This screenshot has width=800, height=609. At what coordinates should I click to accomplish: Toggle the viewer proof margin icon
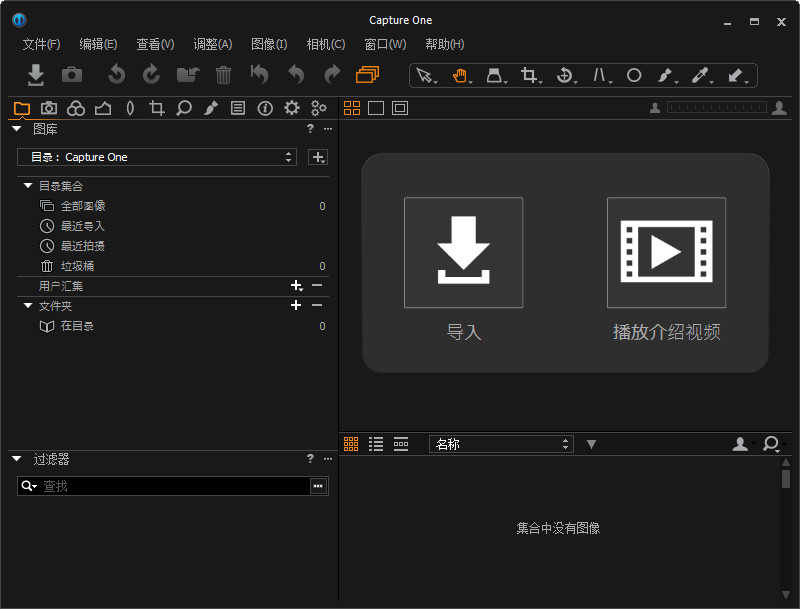400,108
